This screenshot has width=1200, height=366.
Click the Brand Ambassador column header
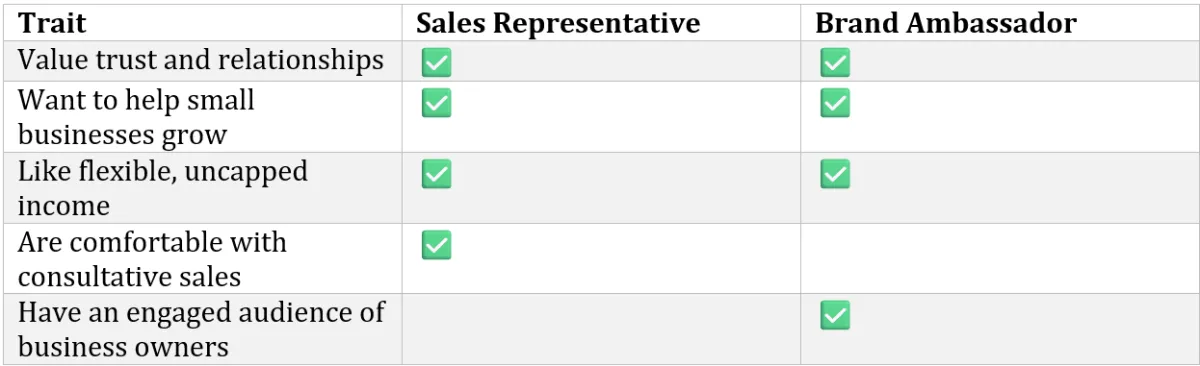pyautogui.click(x=946, y=23)
